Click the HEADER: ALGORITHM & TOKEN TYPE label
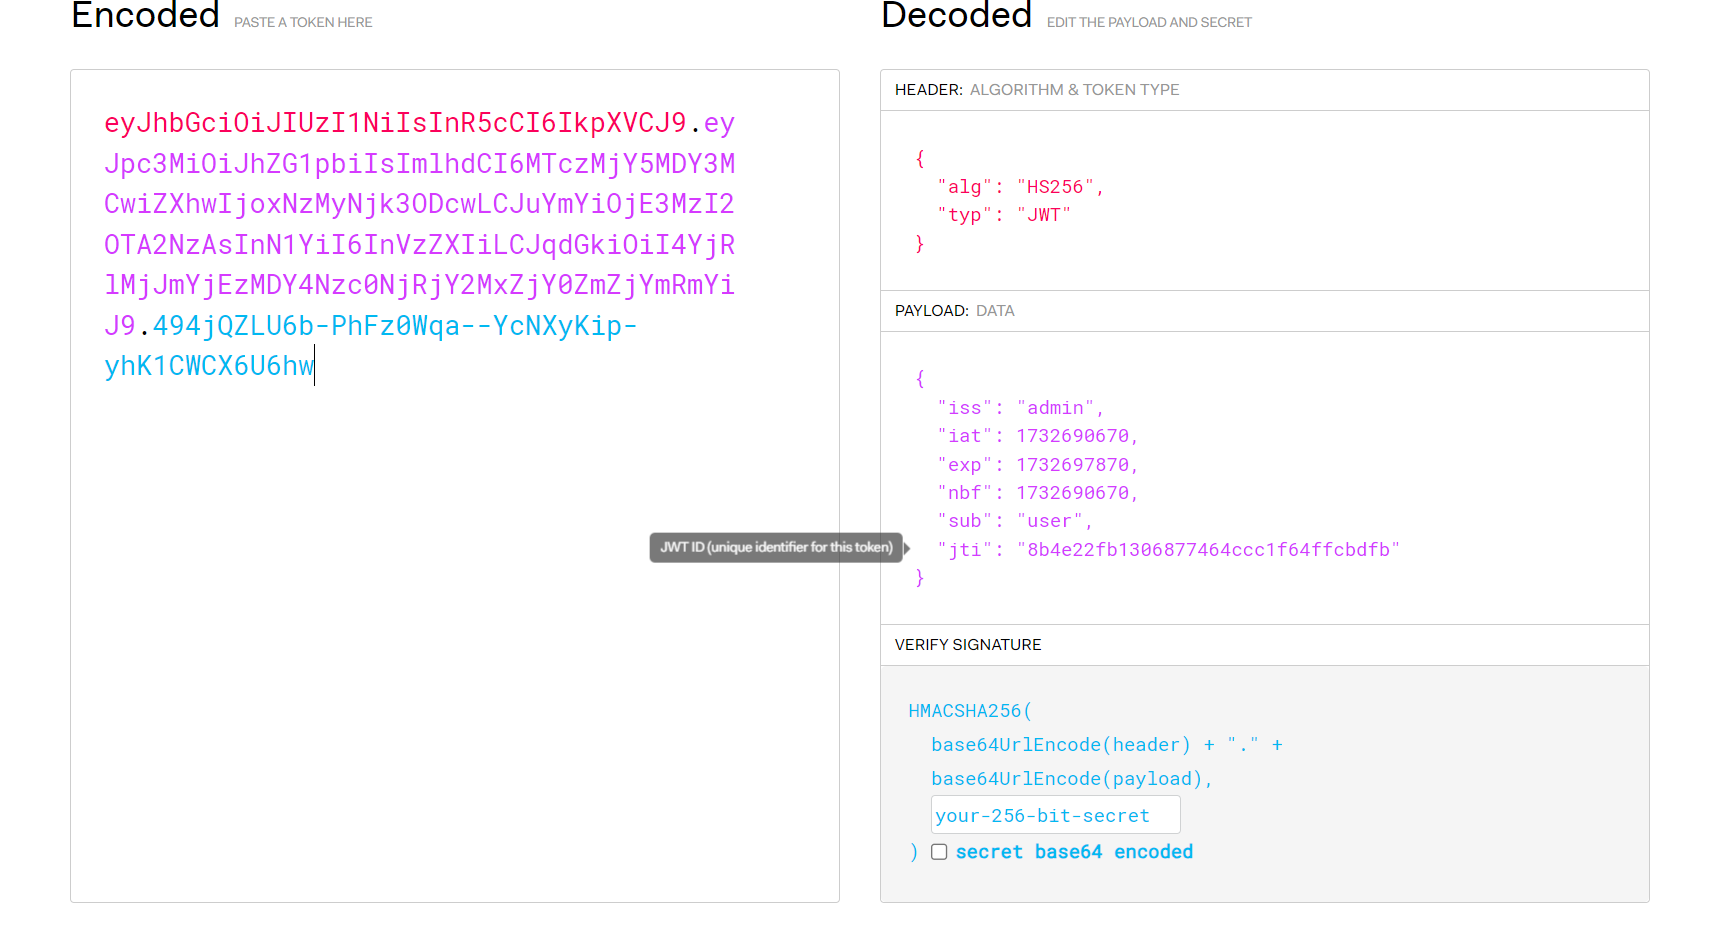 point(1037,90)
